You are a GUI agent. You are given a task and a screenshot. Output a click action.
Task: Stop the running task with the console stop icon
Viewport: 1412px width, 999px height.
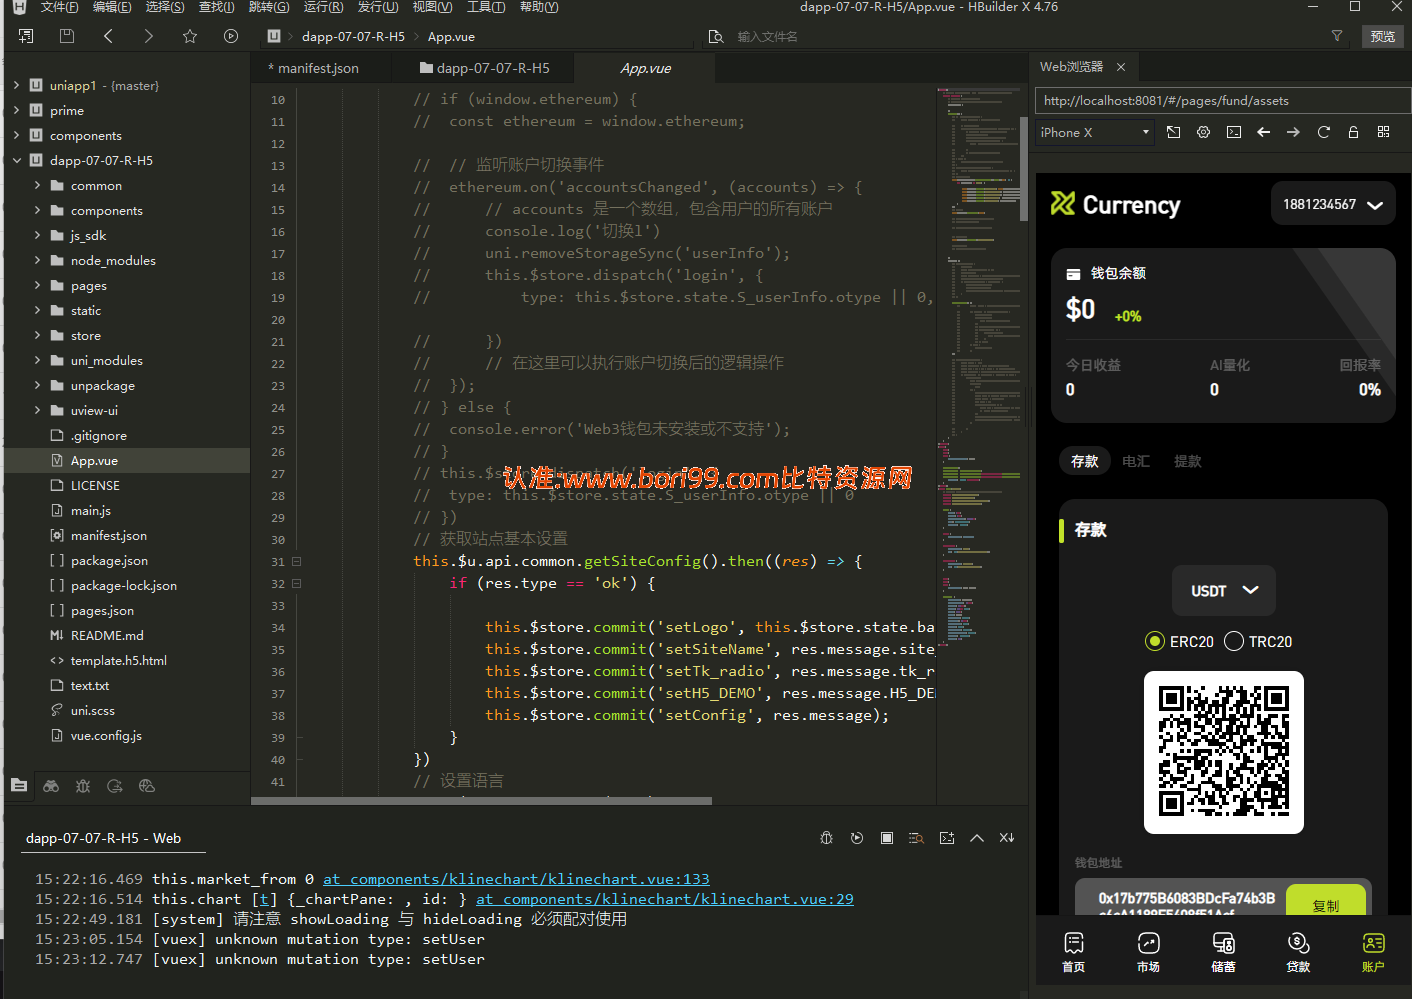tap(887, 838)
